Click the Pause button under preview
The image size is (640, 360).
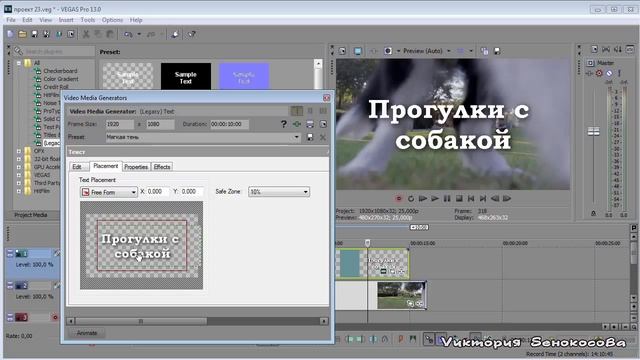pos(447,198)
